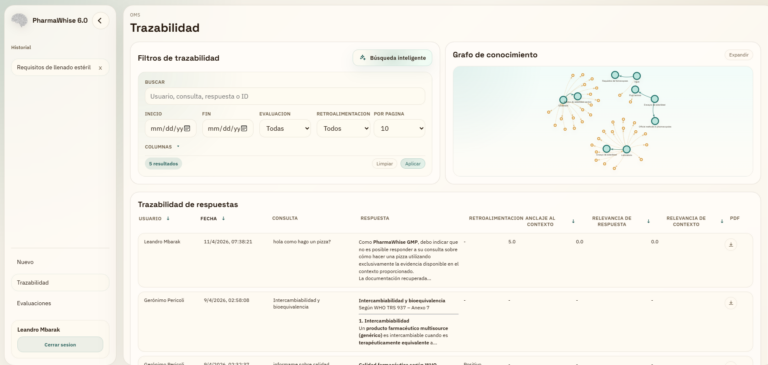Click query text 'hola como hago un pizza?'
Image resolution: width=768 pixels, height=365 pixels.
302,242
